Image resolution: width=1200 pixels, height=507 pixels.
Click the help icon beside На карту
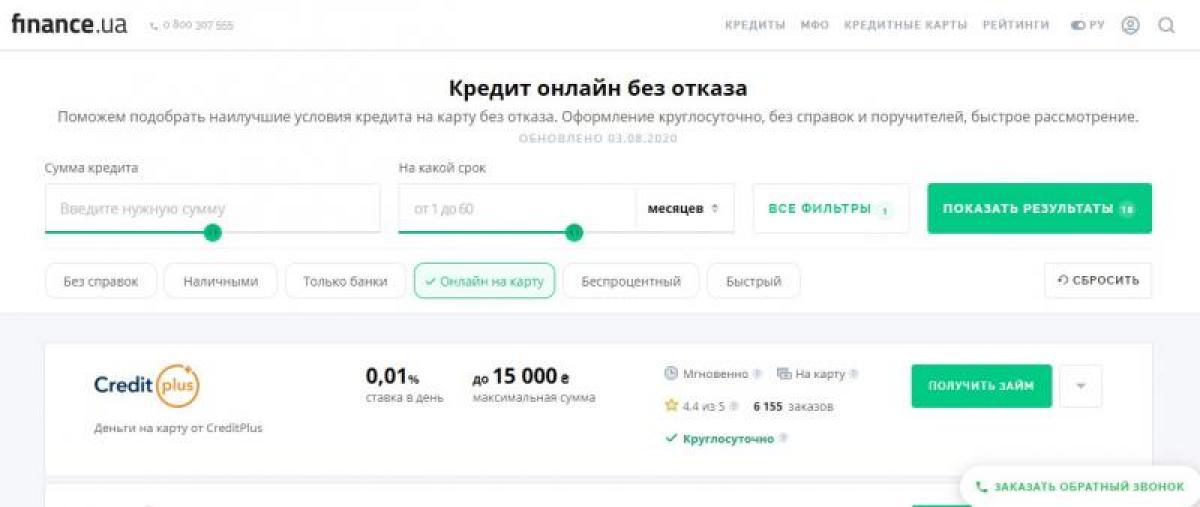854,374
